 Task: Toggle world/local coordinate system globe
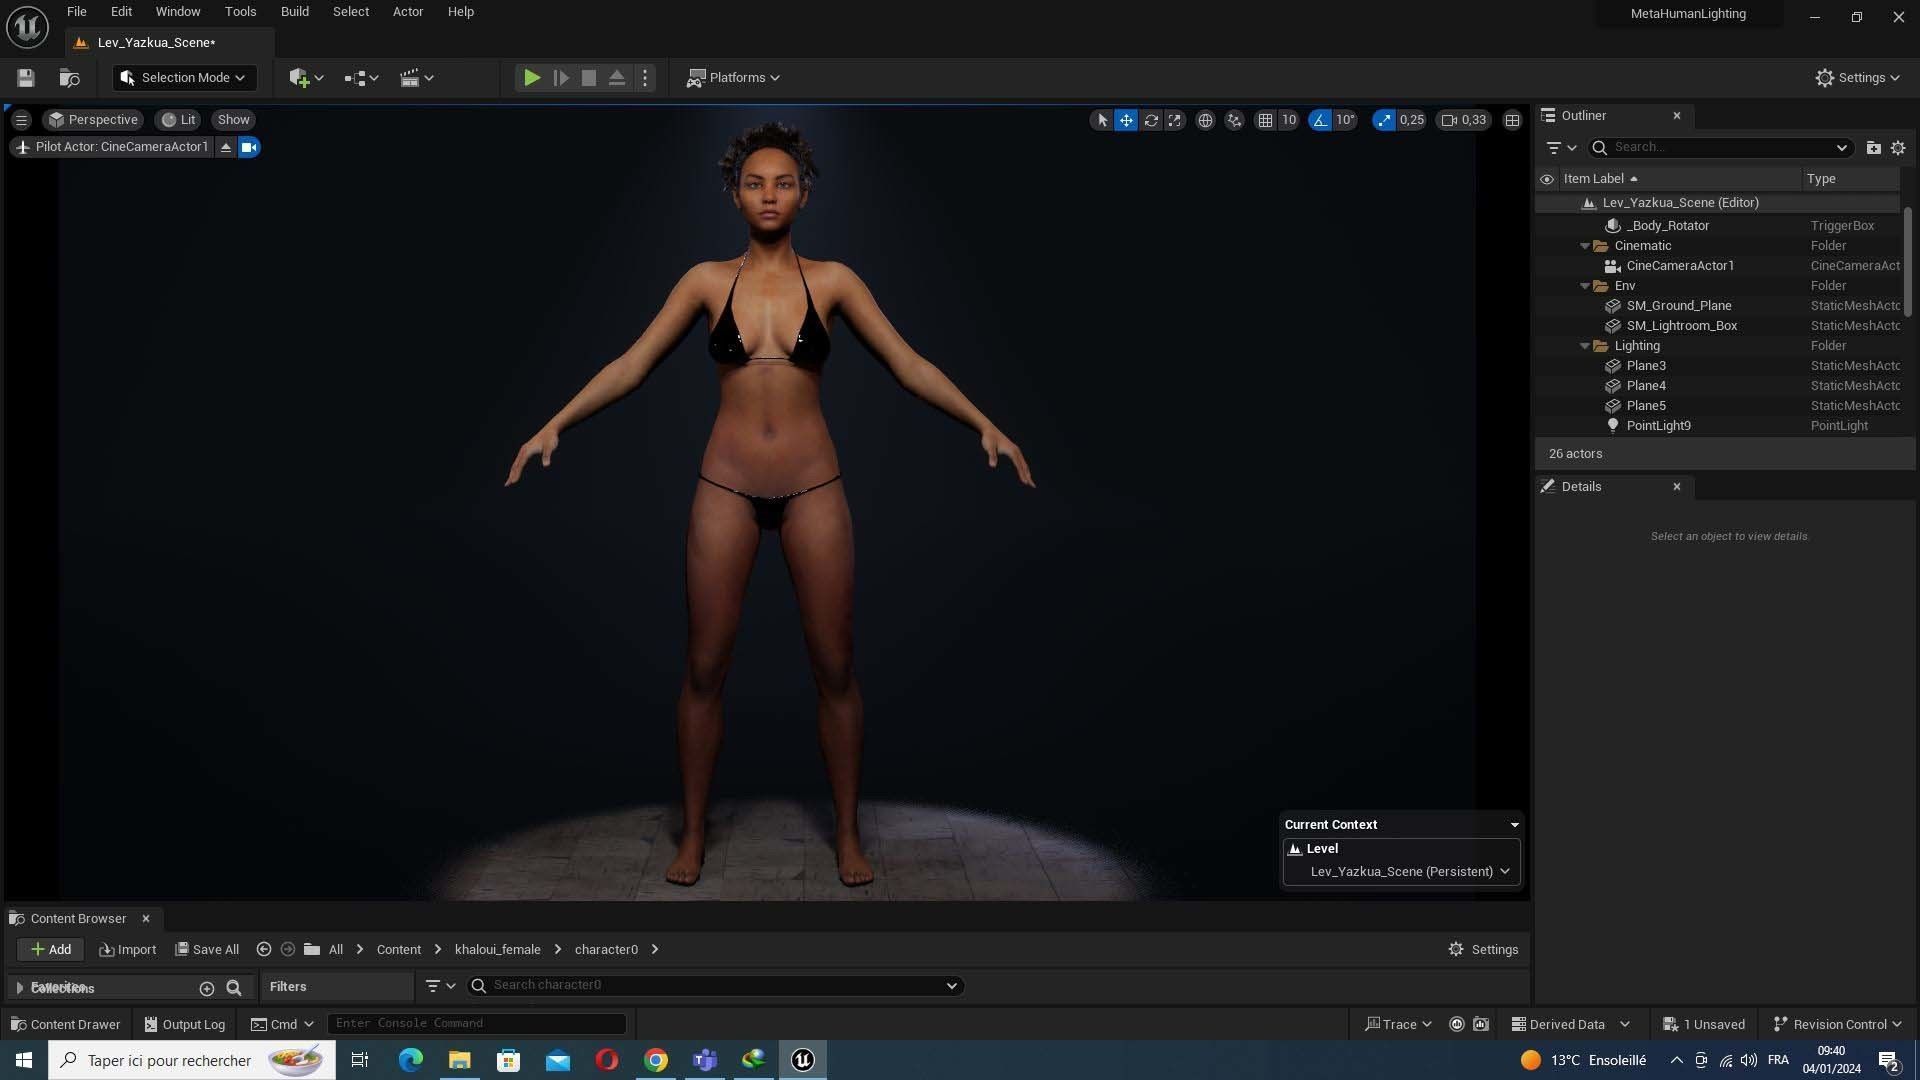click(x=1206, y=120)
